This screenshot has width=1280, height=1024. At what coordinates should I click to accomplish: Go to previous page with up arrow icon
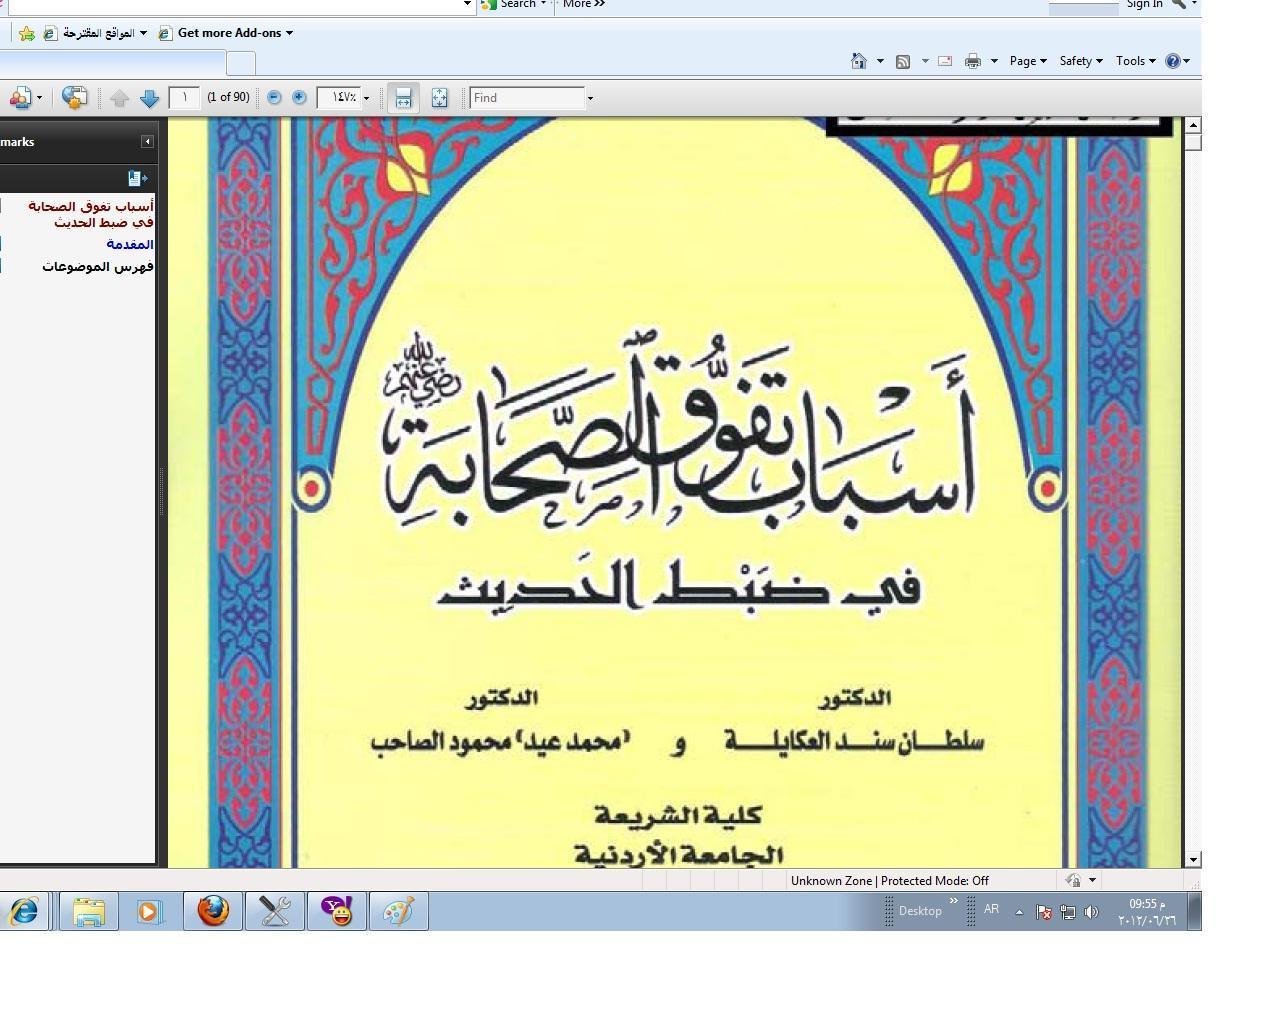click(120, 97)
